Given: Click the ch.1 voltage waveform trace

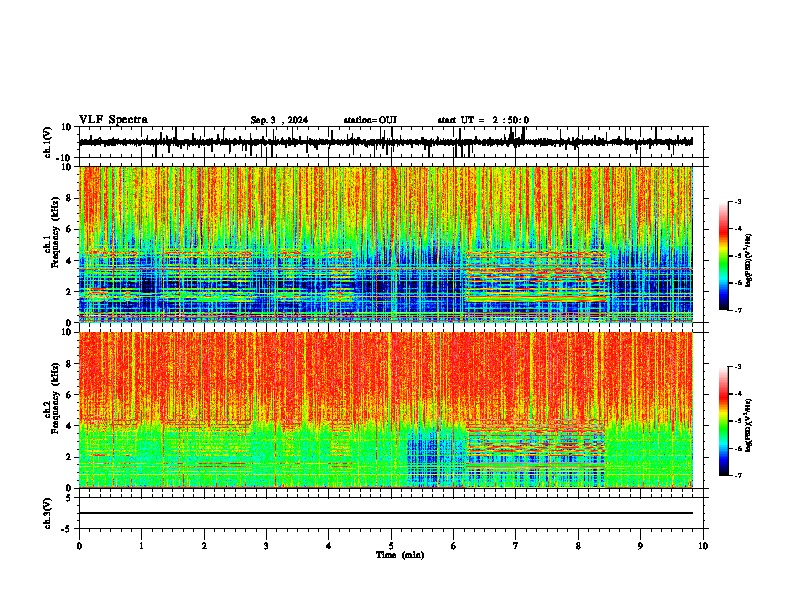Looking at the screenshot, I should pos(385,142).
